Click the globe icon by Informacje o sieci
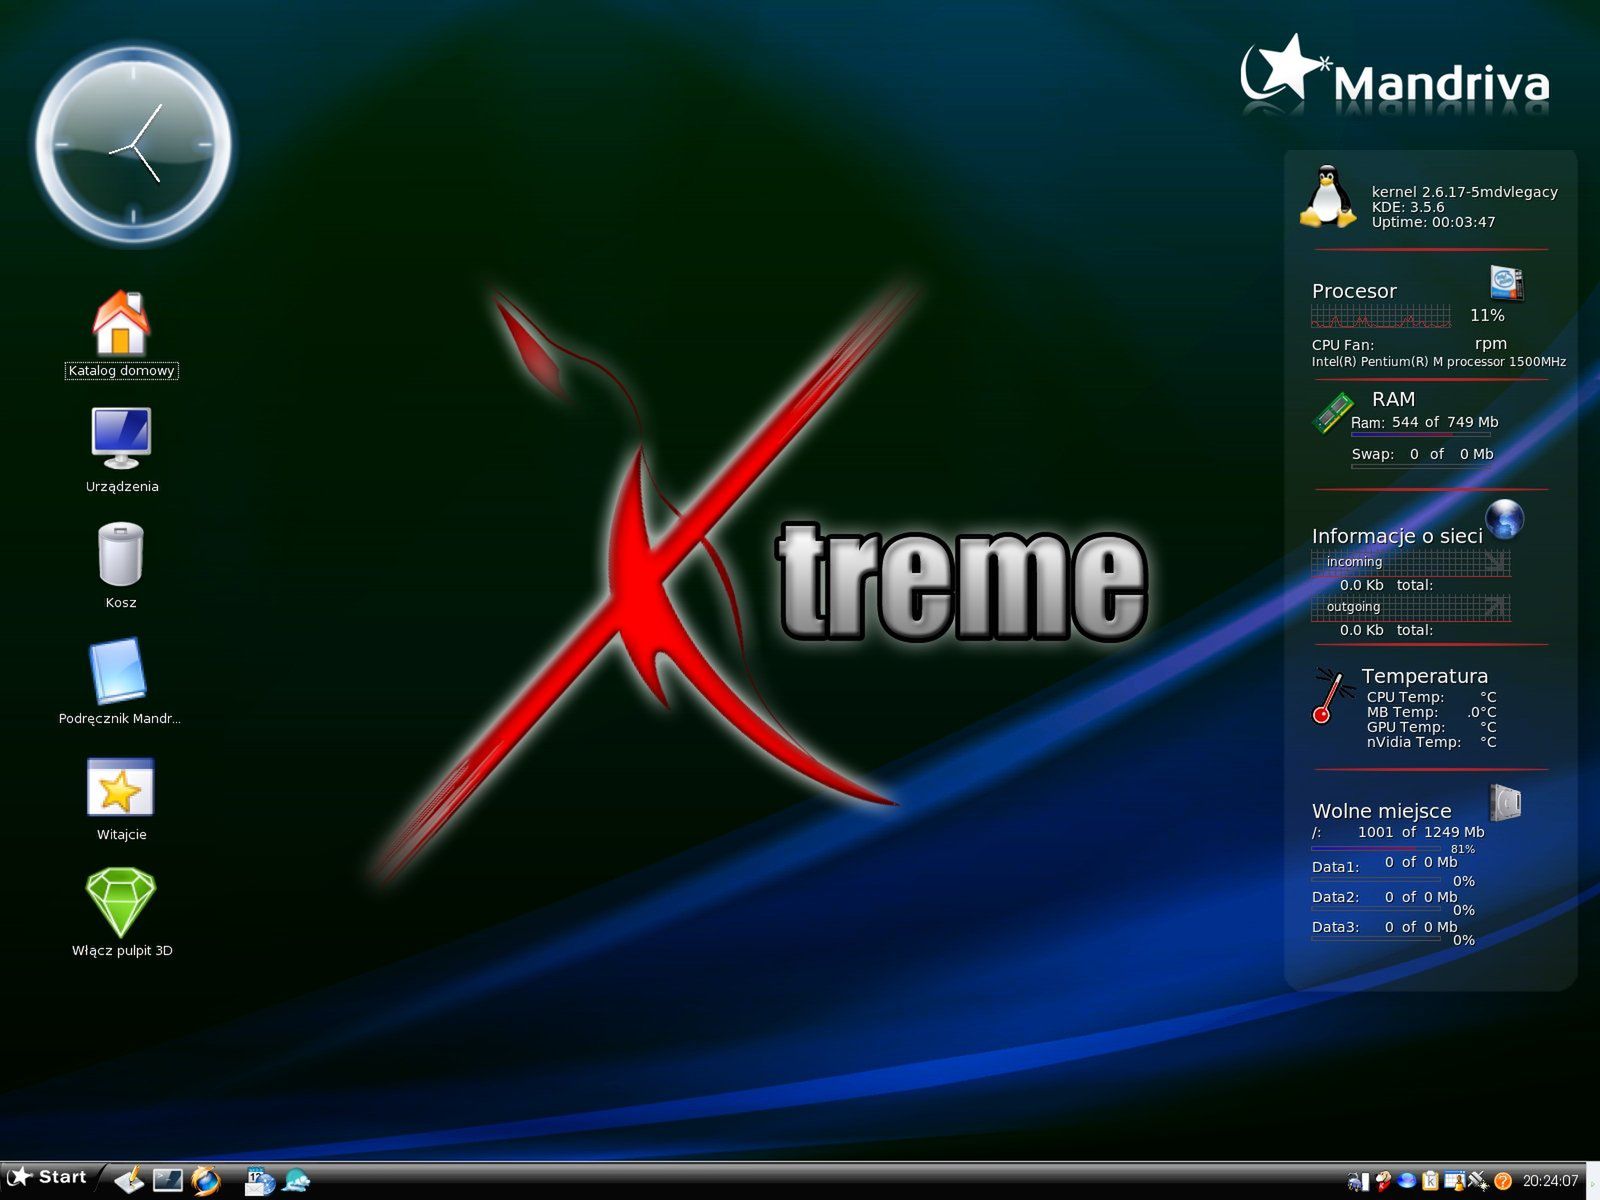This screenshot has width=1600, height=1200. click(x=1504, y=519)
